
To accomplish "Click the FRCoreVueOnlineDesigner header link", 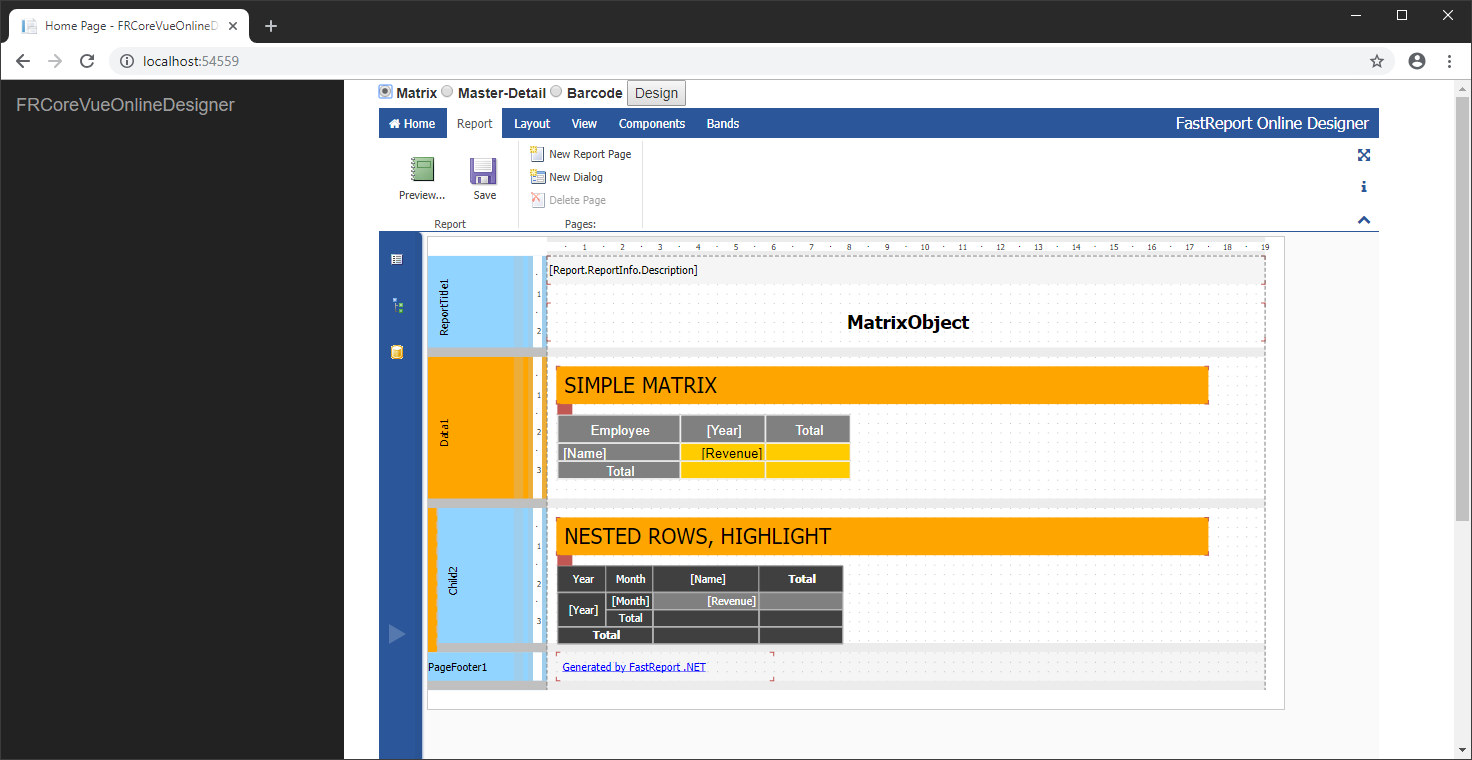I will 125,105.
